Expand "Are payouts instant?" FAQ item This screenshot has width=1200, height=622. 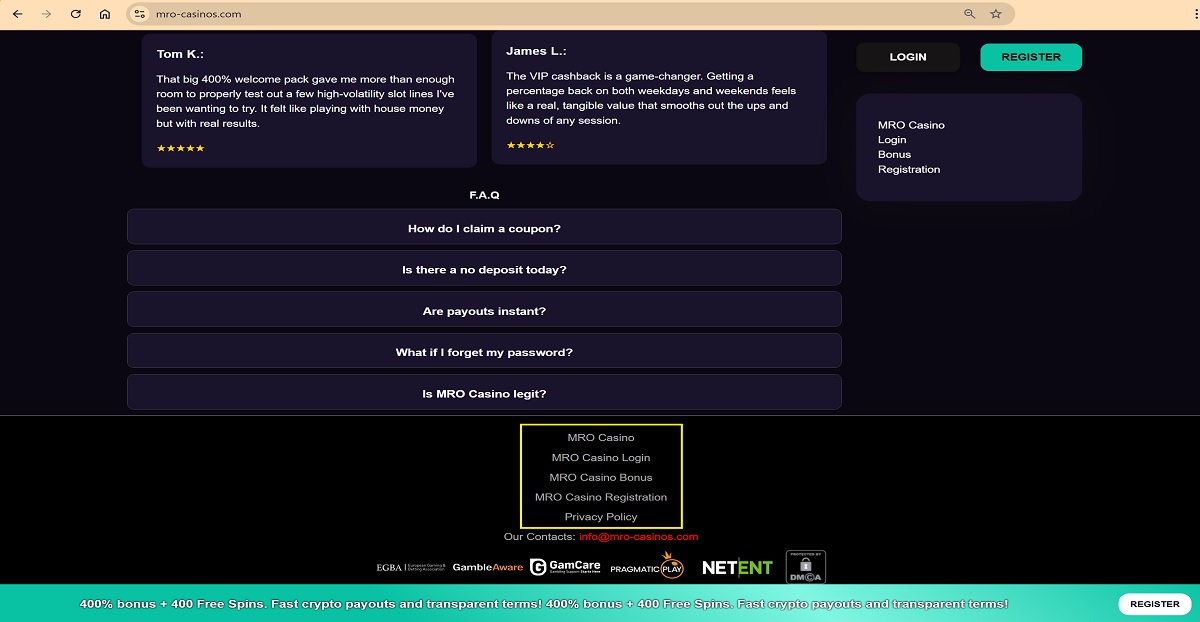tap(484, 311)
